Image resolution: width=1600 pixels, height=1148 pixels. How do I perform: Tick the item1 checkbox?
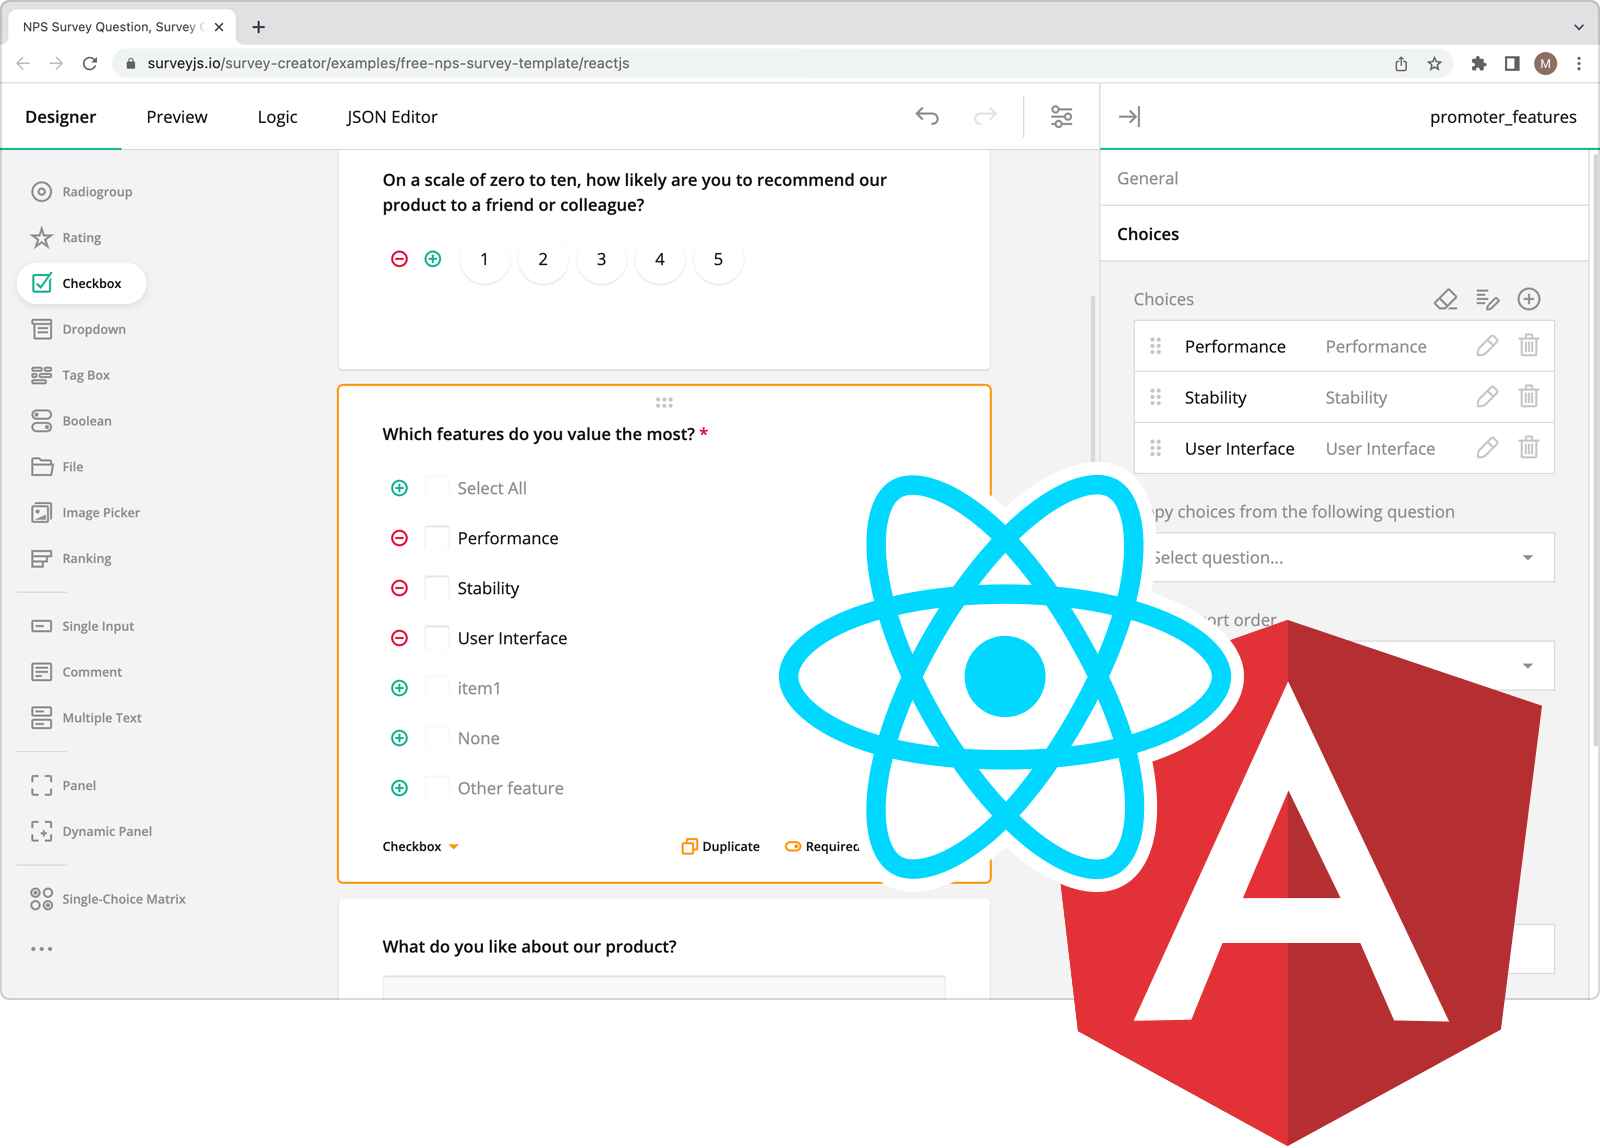[x=437, y=688]
